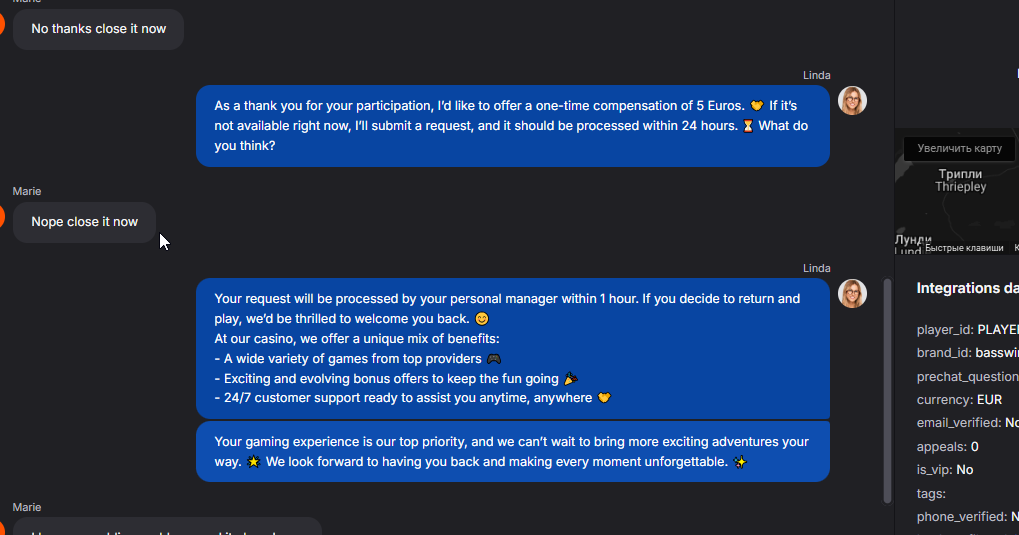Click Marie's orange avatar beside "Nope close it now"
The height and width of the screenshot is (535, 1019).
point(2,217)
